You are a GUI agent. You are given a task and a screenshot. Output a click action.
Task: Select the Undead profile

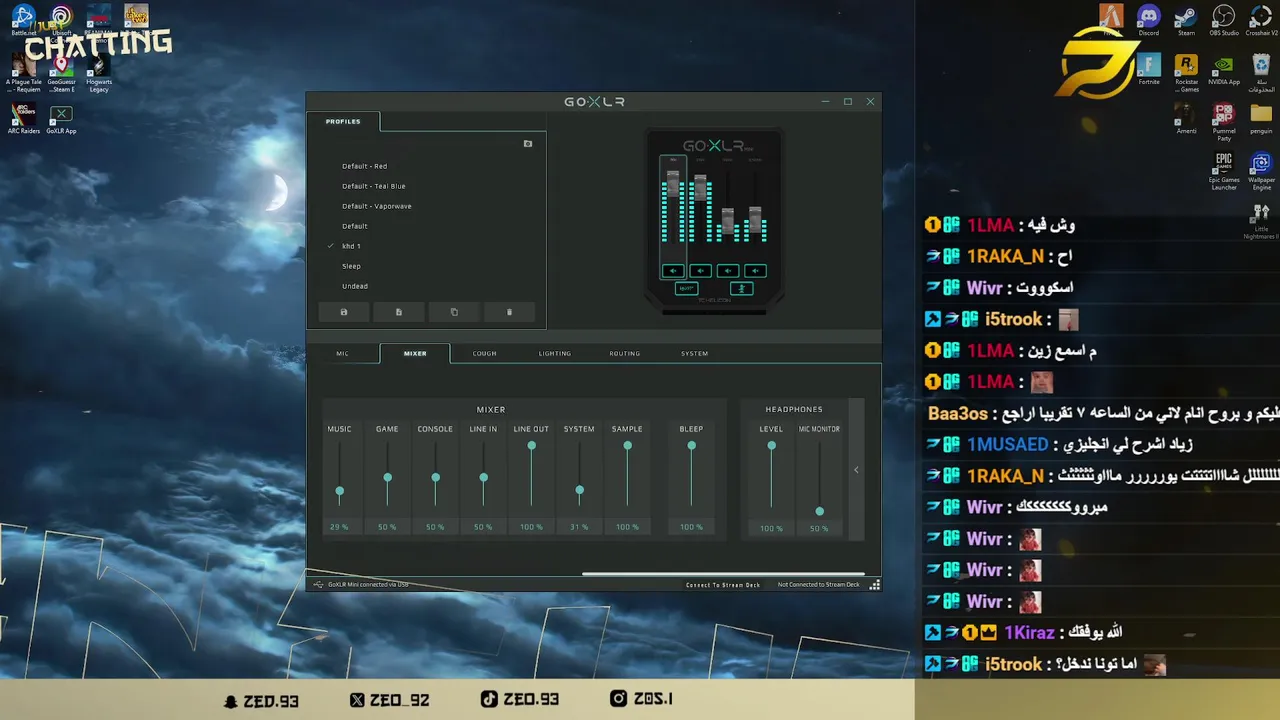pyautogui.click(x=355, y=286)
